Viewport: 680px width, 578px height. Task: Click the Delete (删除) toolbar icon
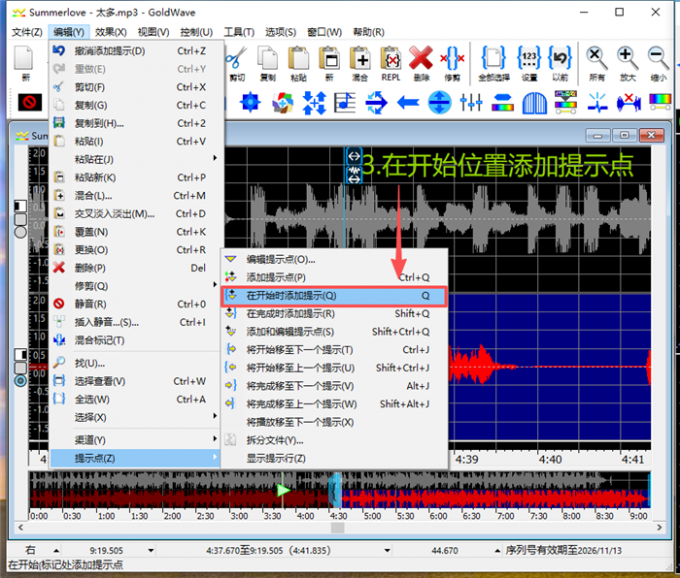pos(421,60)
